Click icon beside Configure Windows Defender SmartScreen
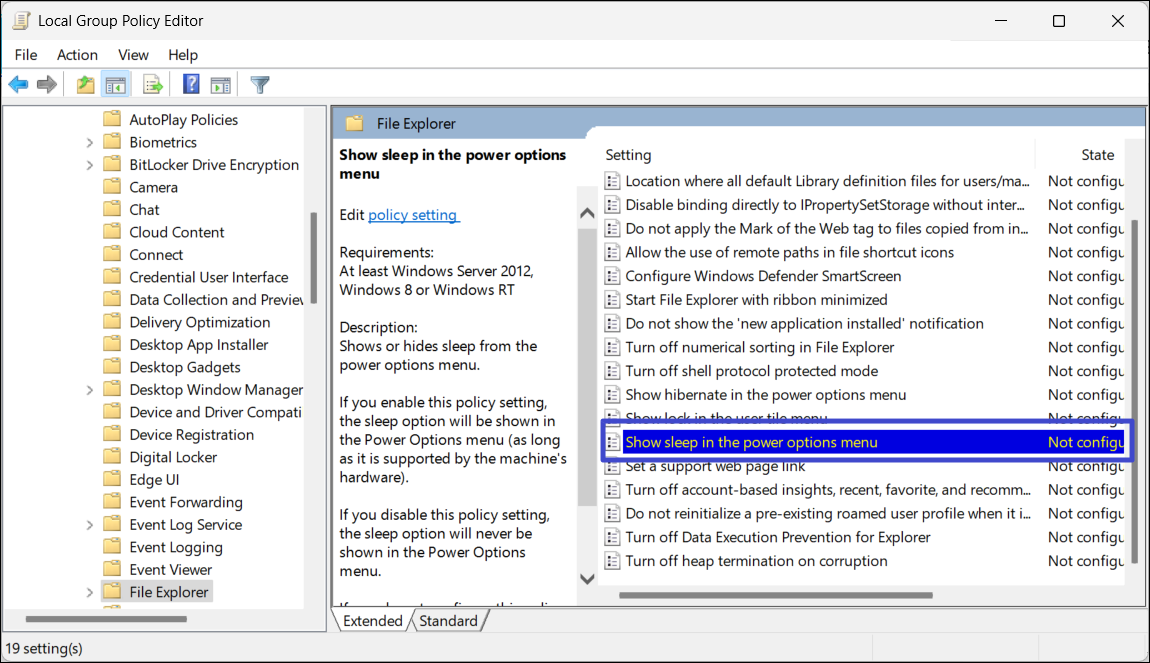The height and width of the screenshot is (663, 1150). 612,276
